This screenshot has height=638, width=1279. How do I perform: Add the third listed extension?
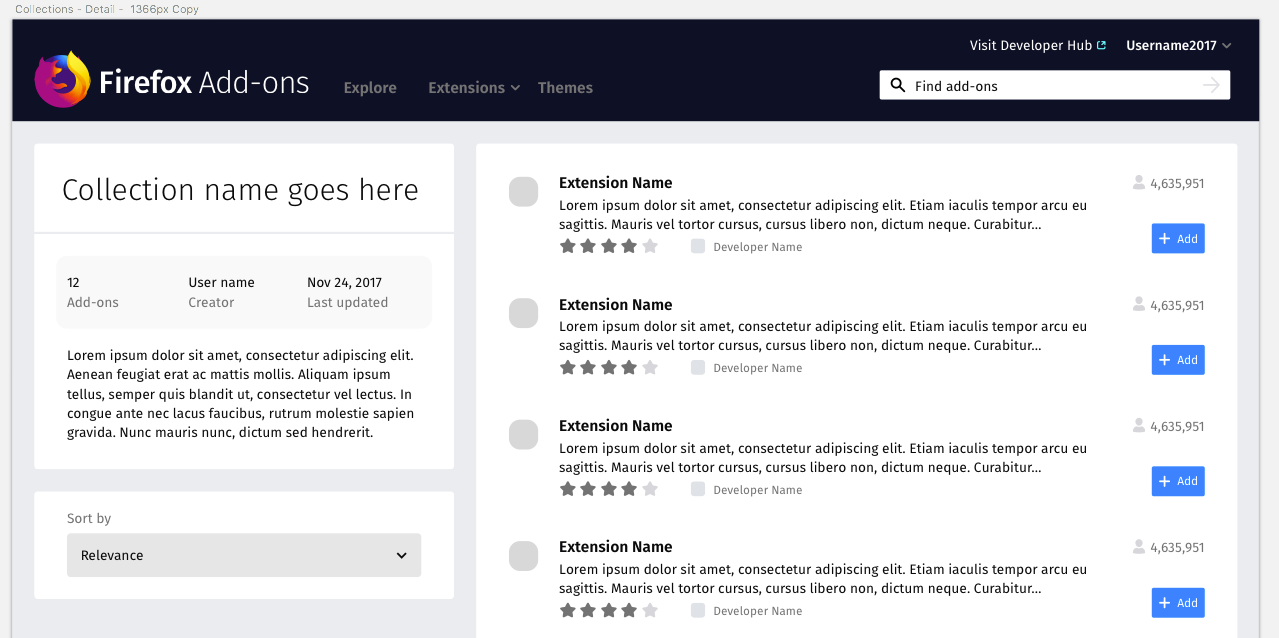pyautogui.click(x=1178, y=481)
